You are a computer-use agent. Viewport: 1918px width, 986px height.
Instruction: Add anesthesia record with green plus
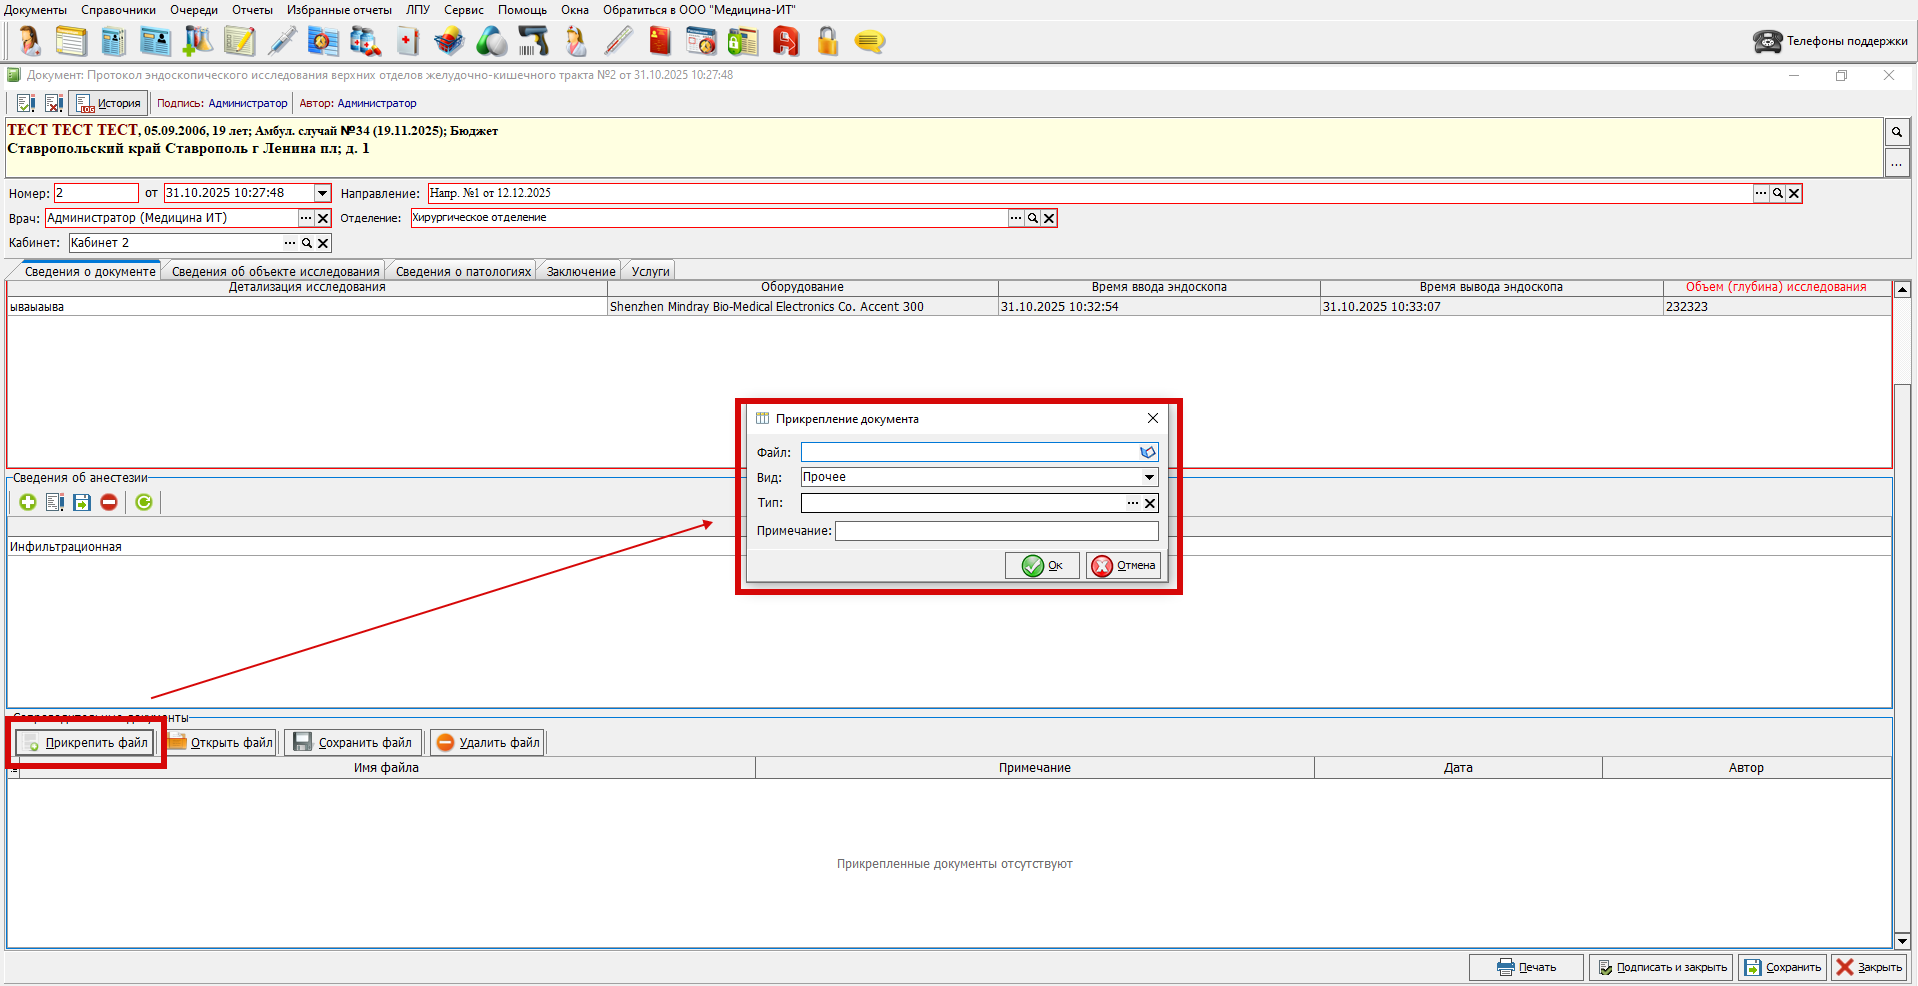tap(28, 502)
